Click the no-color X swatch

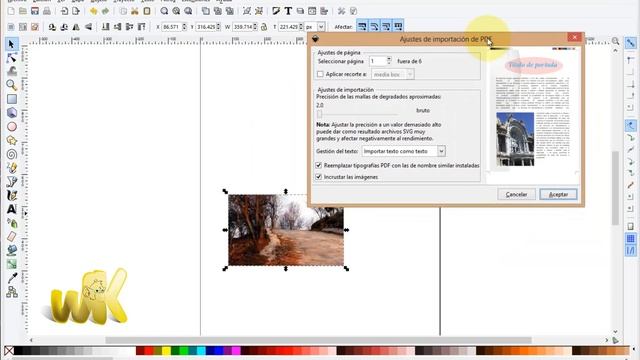[x=9, y=351]
